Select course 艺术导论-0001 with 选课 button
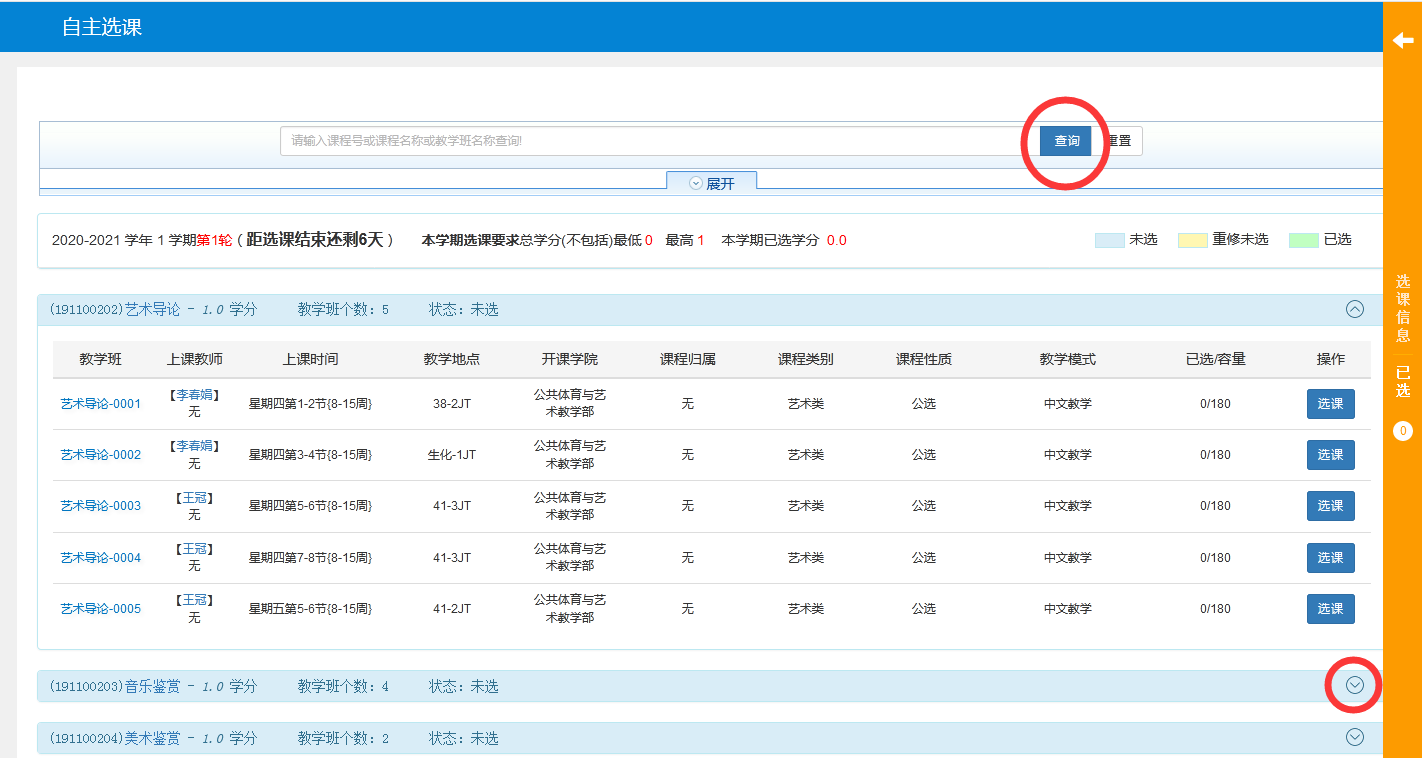This screenshot has width=1422, height=758. click(x=1330, y=404)
